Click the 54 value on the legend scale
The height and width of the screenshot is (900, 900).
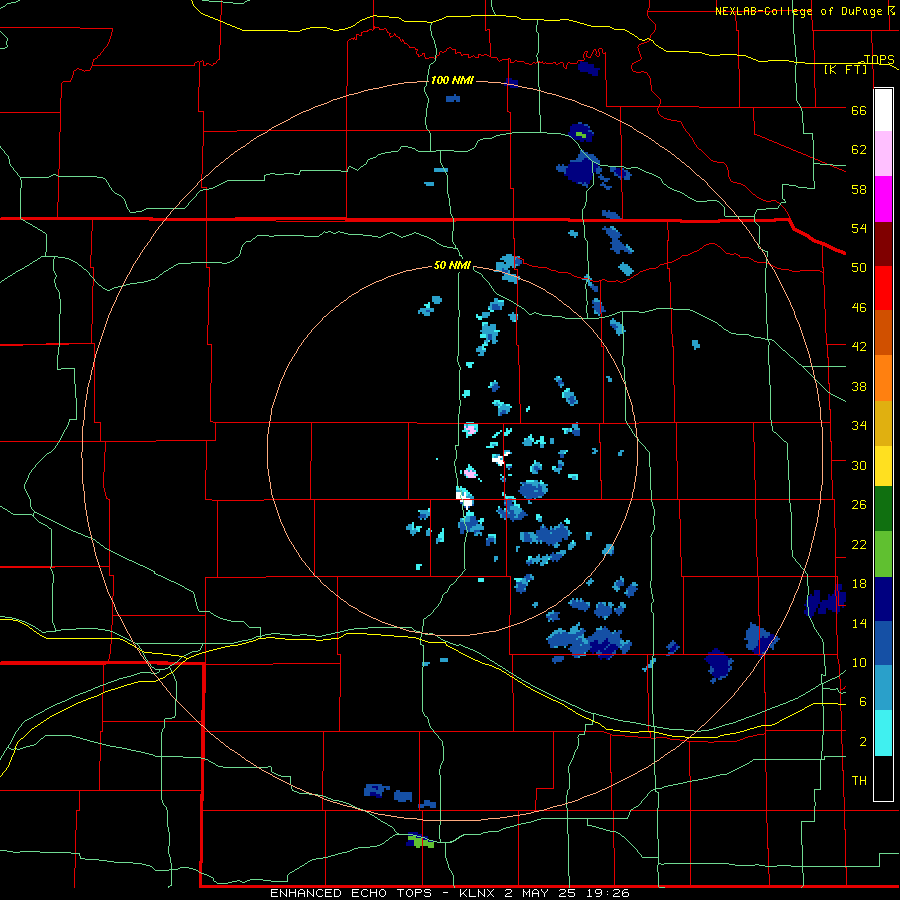click(859, 228)
